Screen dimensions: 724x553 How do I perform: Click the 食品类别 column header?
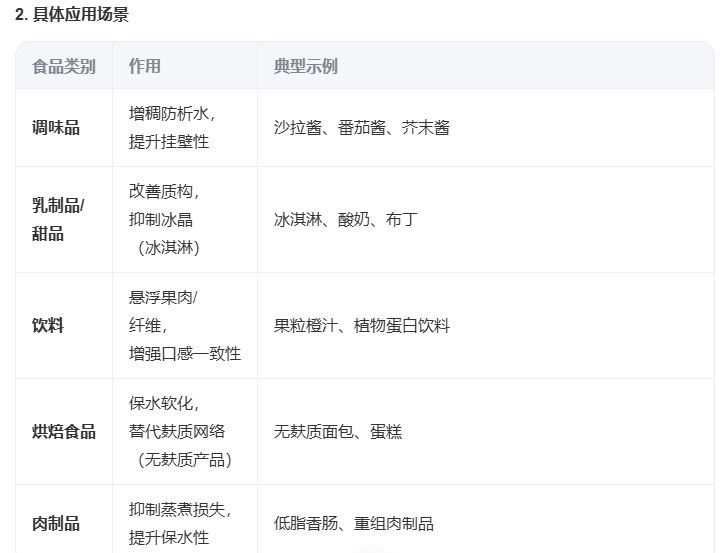point(64,66)
